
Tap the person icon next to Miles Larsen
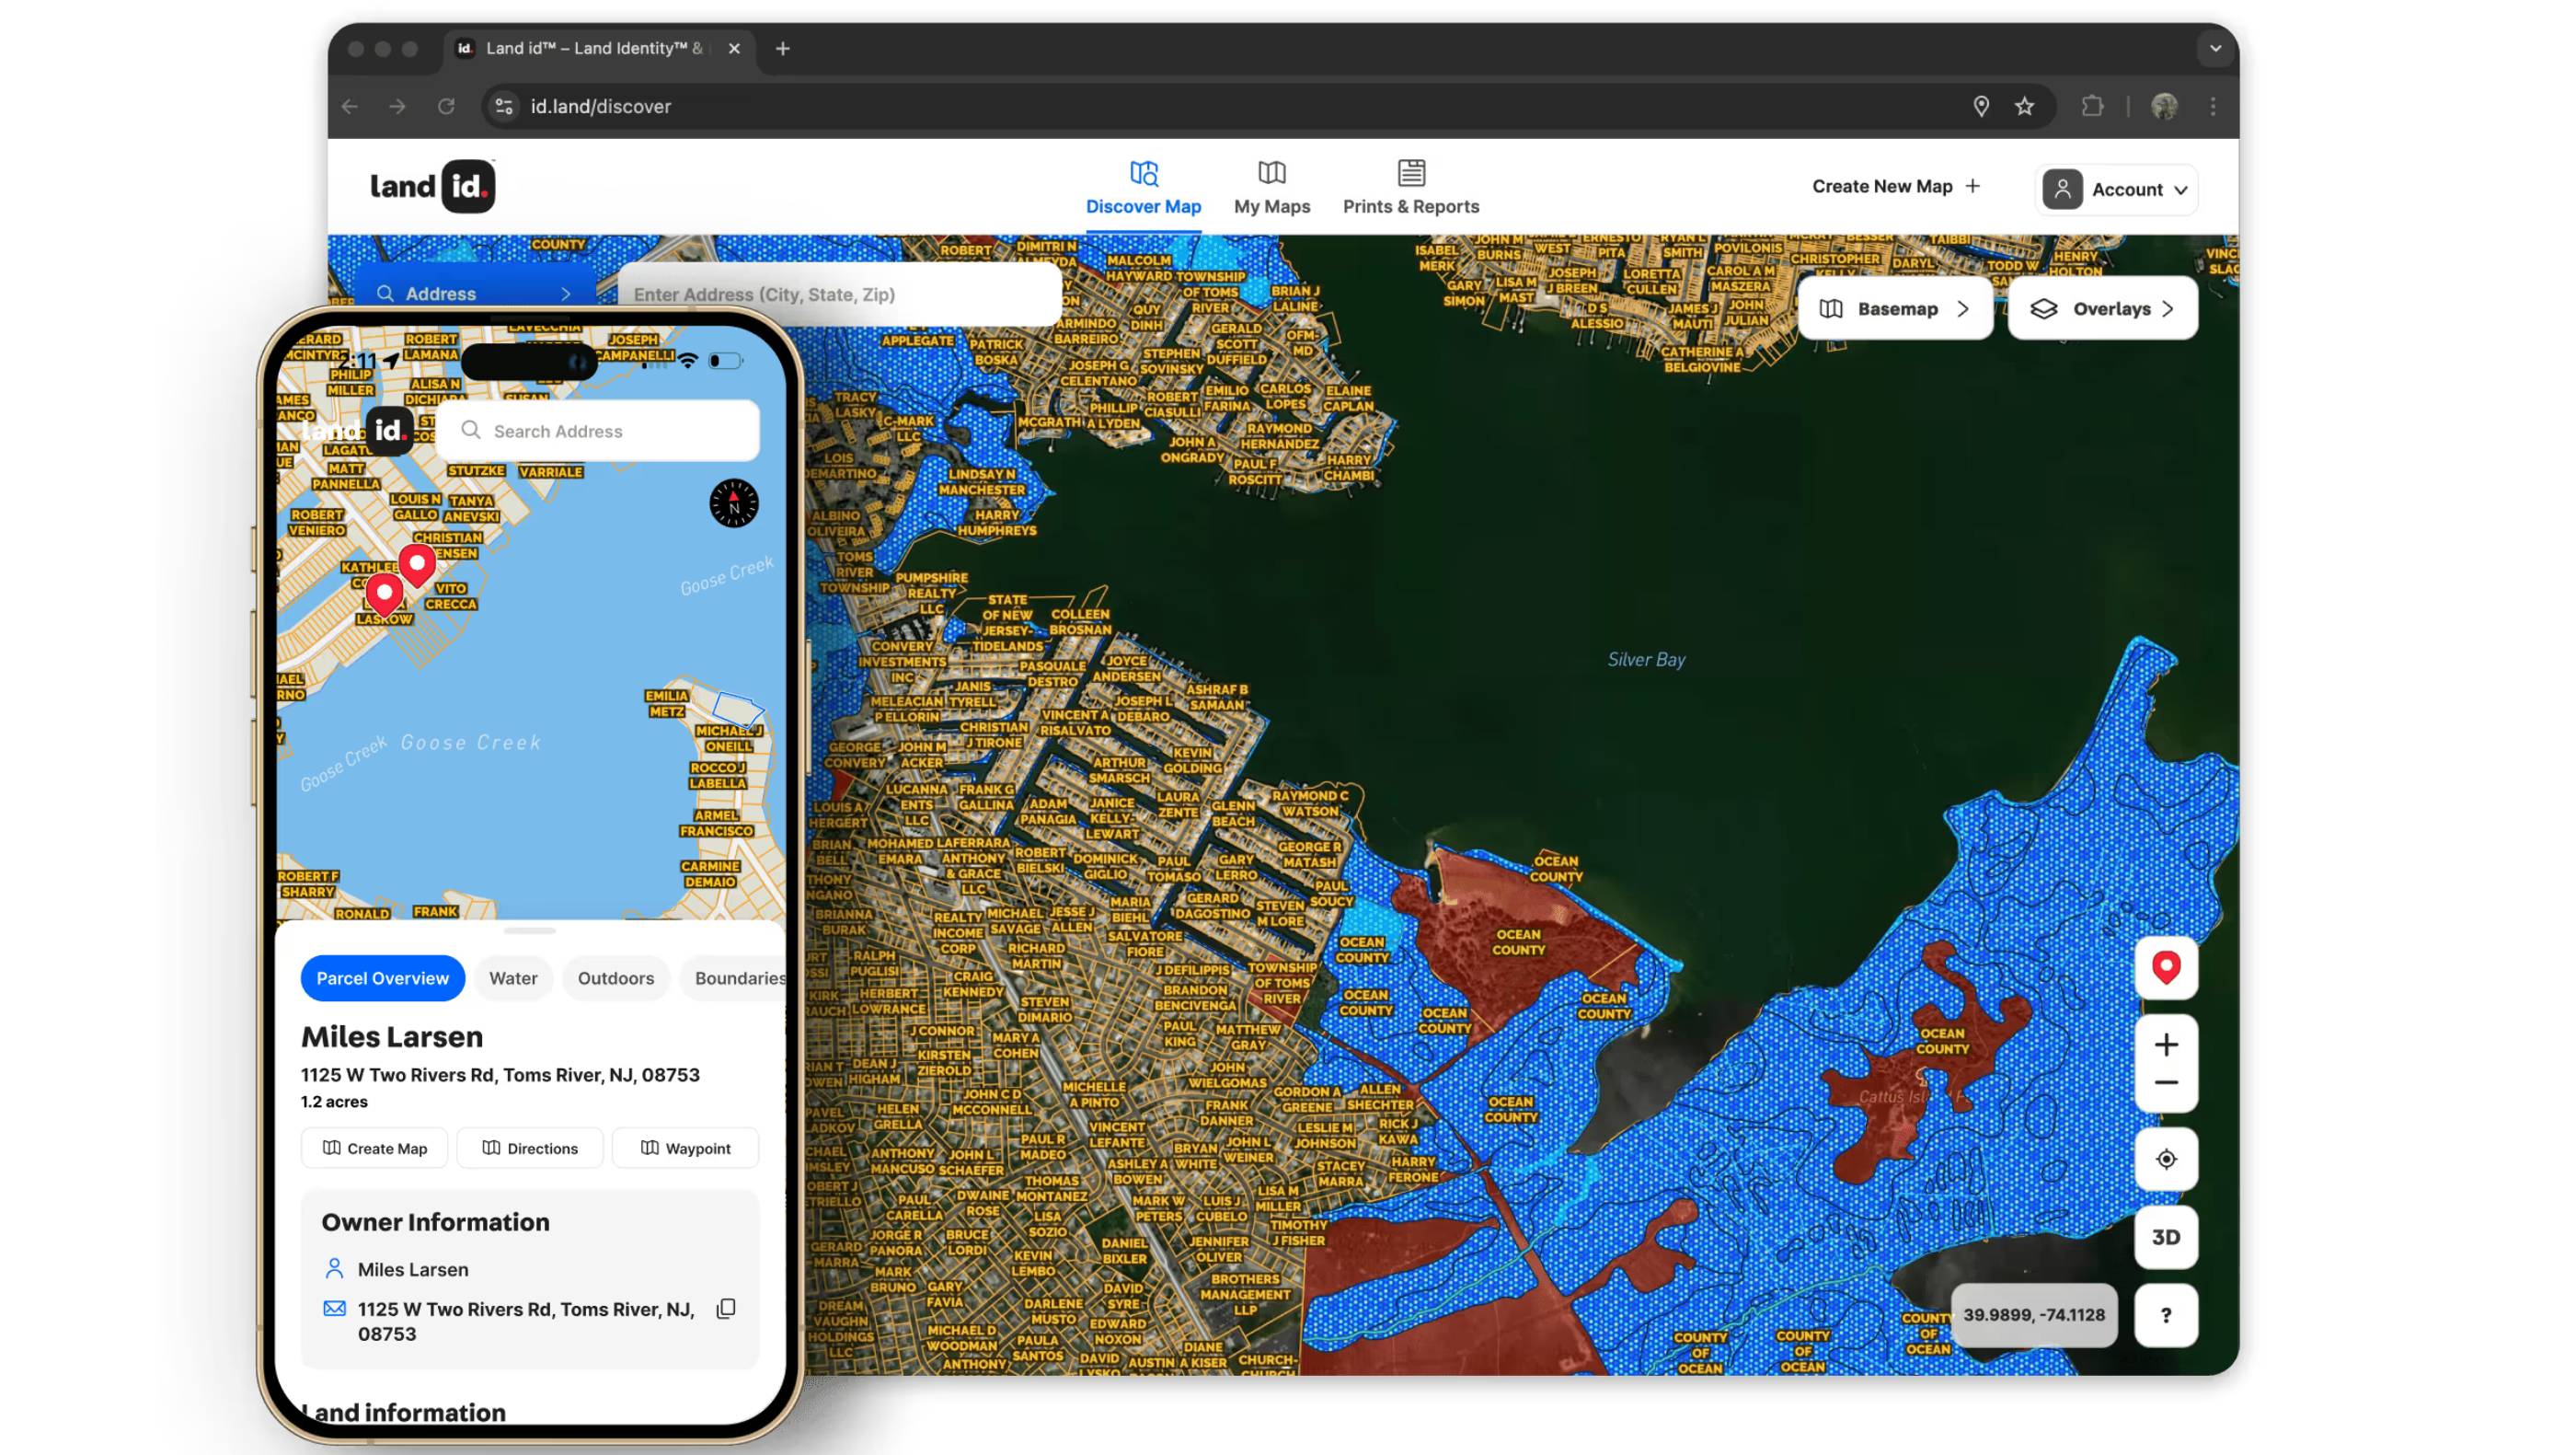click(334, 1269)
